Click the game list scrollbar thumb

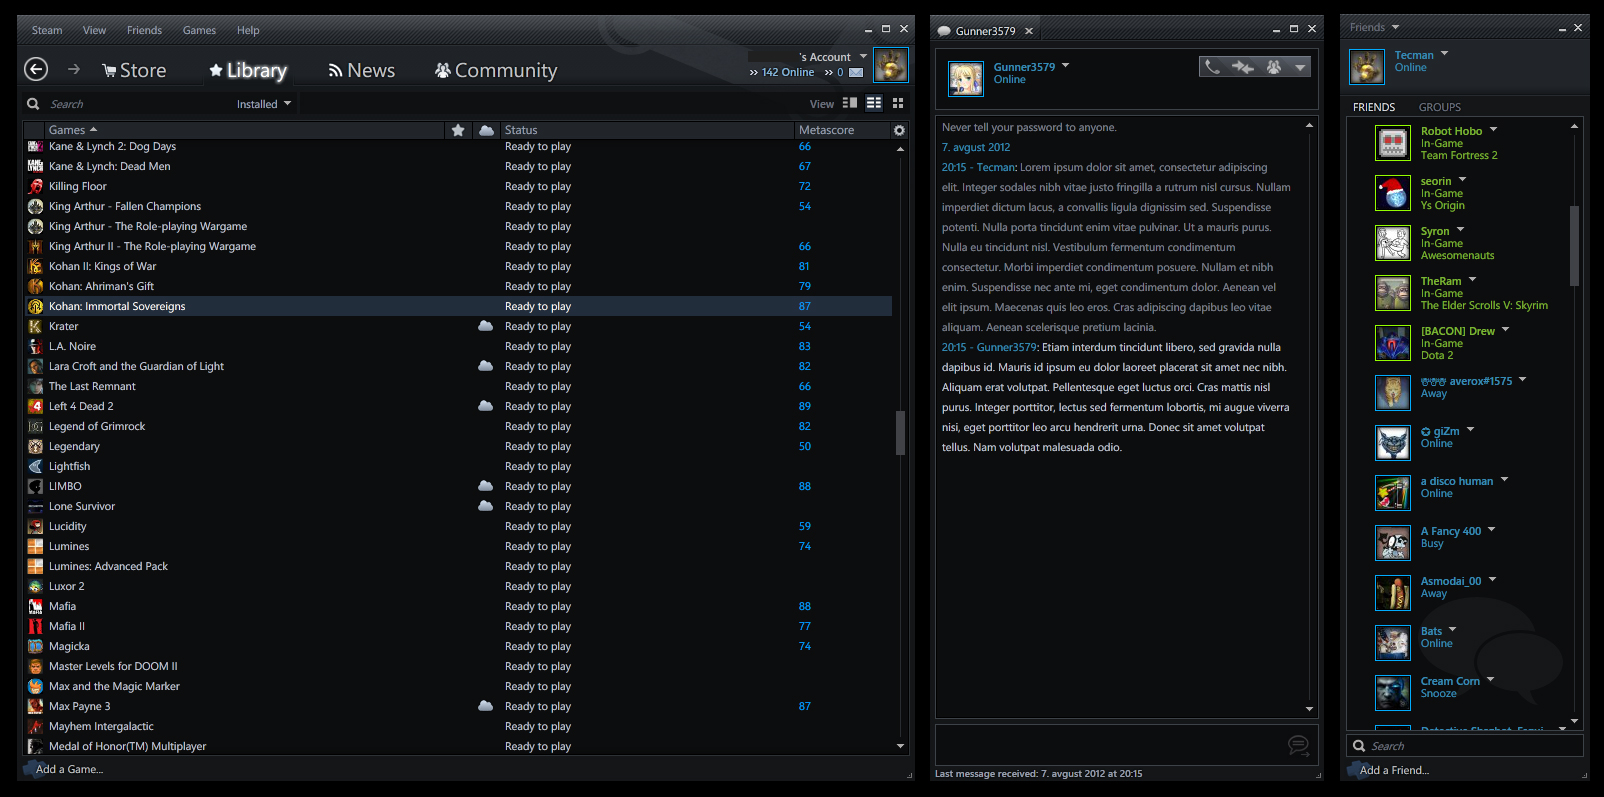coord(900,432)
